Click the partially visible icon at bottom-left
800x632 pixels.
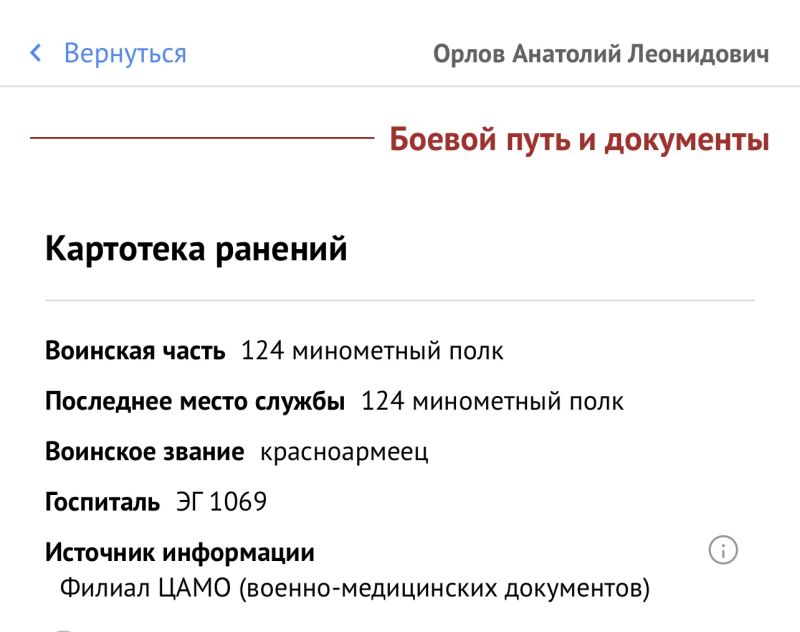(x=64, y=629)
